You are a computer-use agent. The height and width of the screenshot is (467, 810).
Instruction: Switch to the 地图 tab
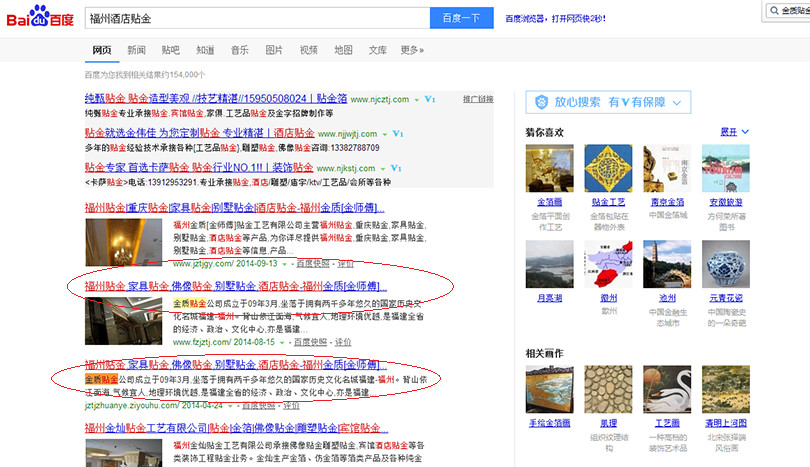[x=343, y=50]
